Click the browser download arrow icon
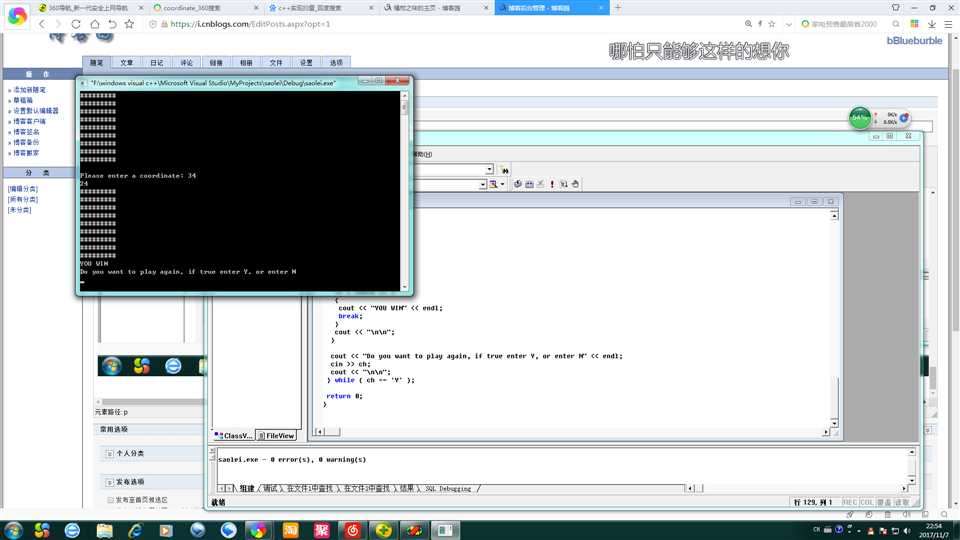This screenshot has width=960, height=540. [932, 24]
